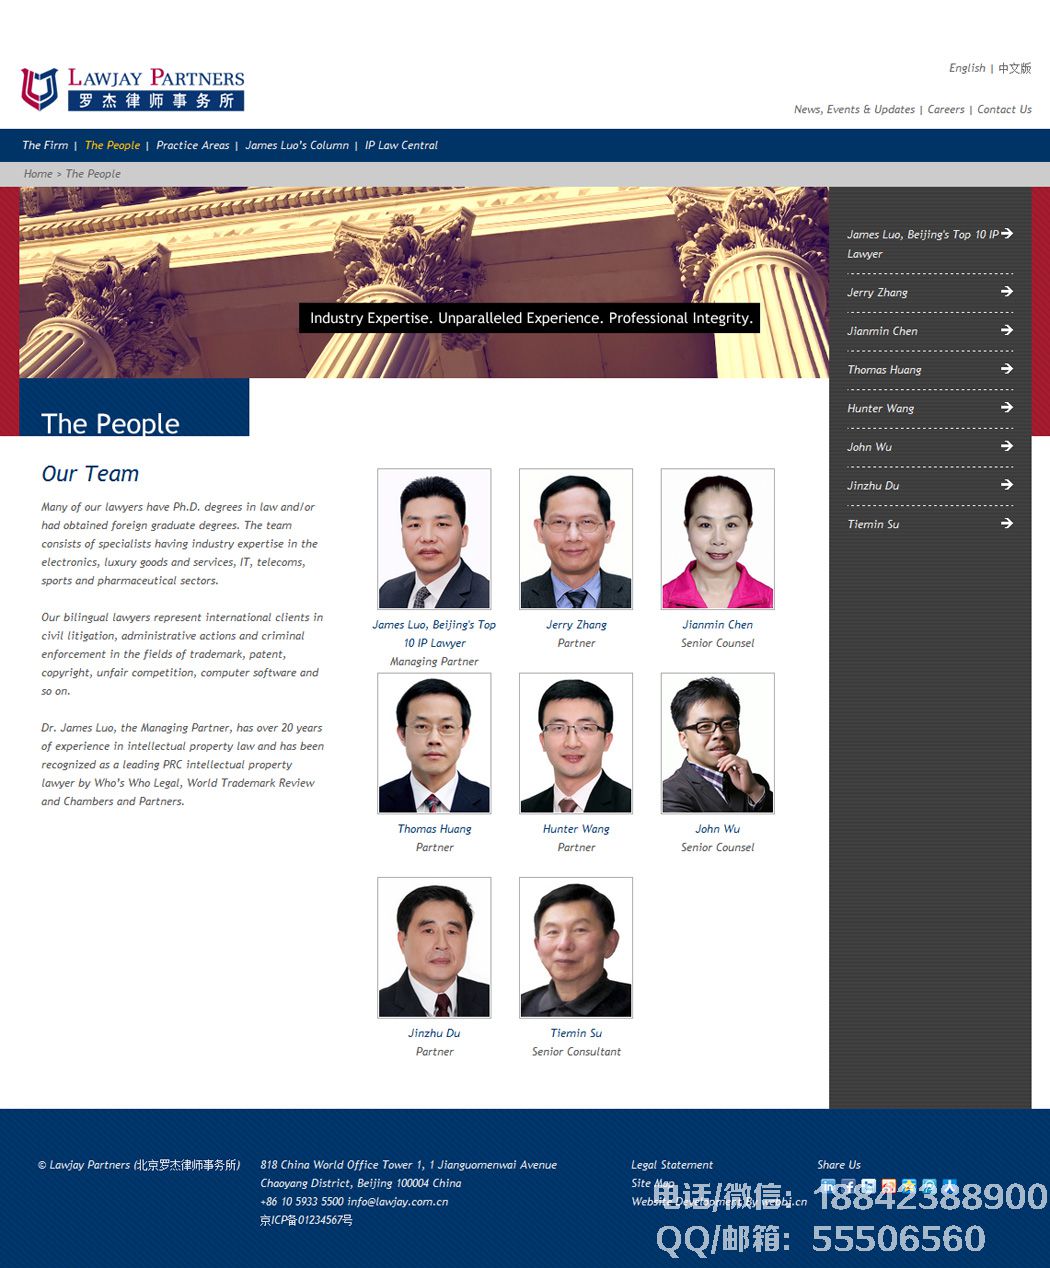Switch language to 中文版
The width and height of the screenshot is (1050, 1268).
coord(1014,68)
